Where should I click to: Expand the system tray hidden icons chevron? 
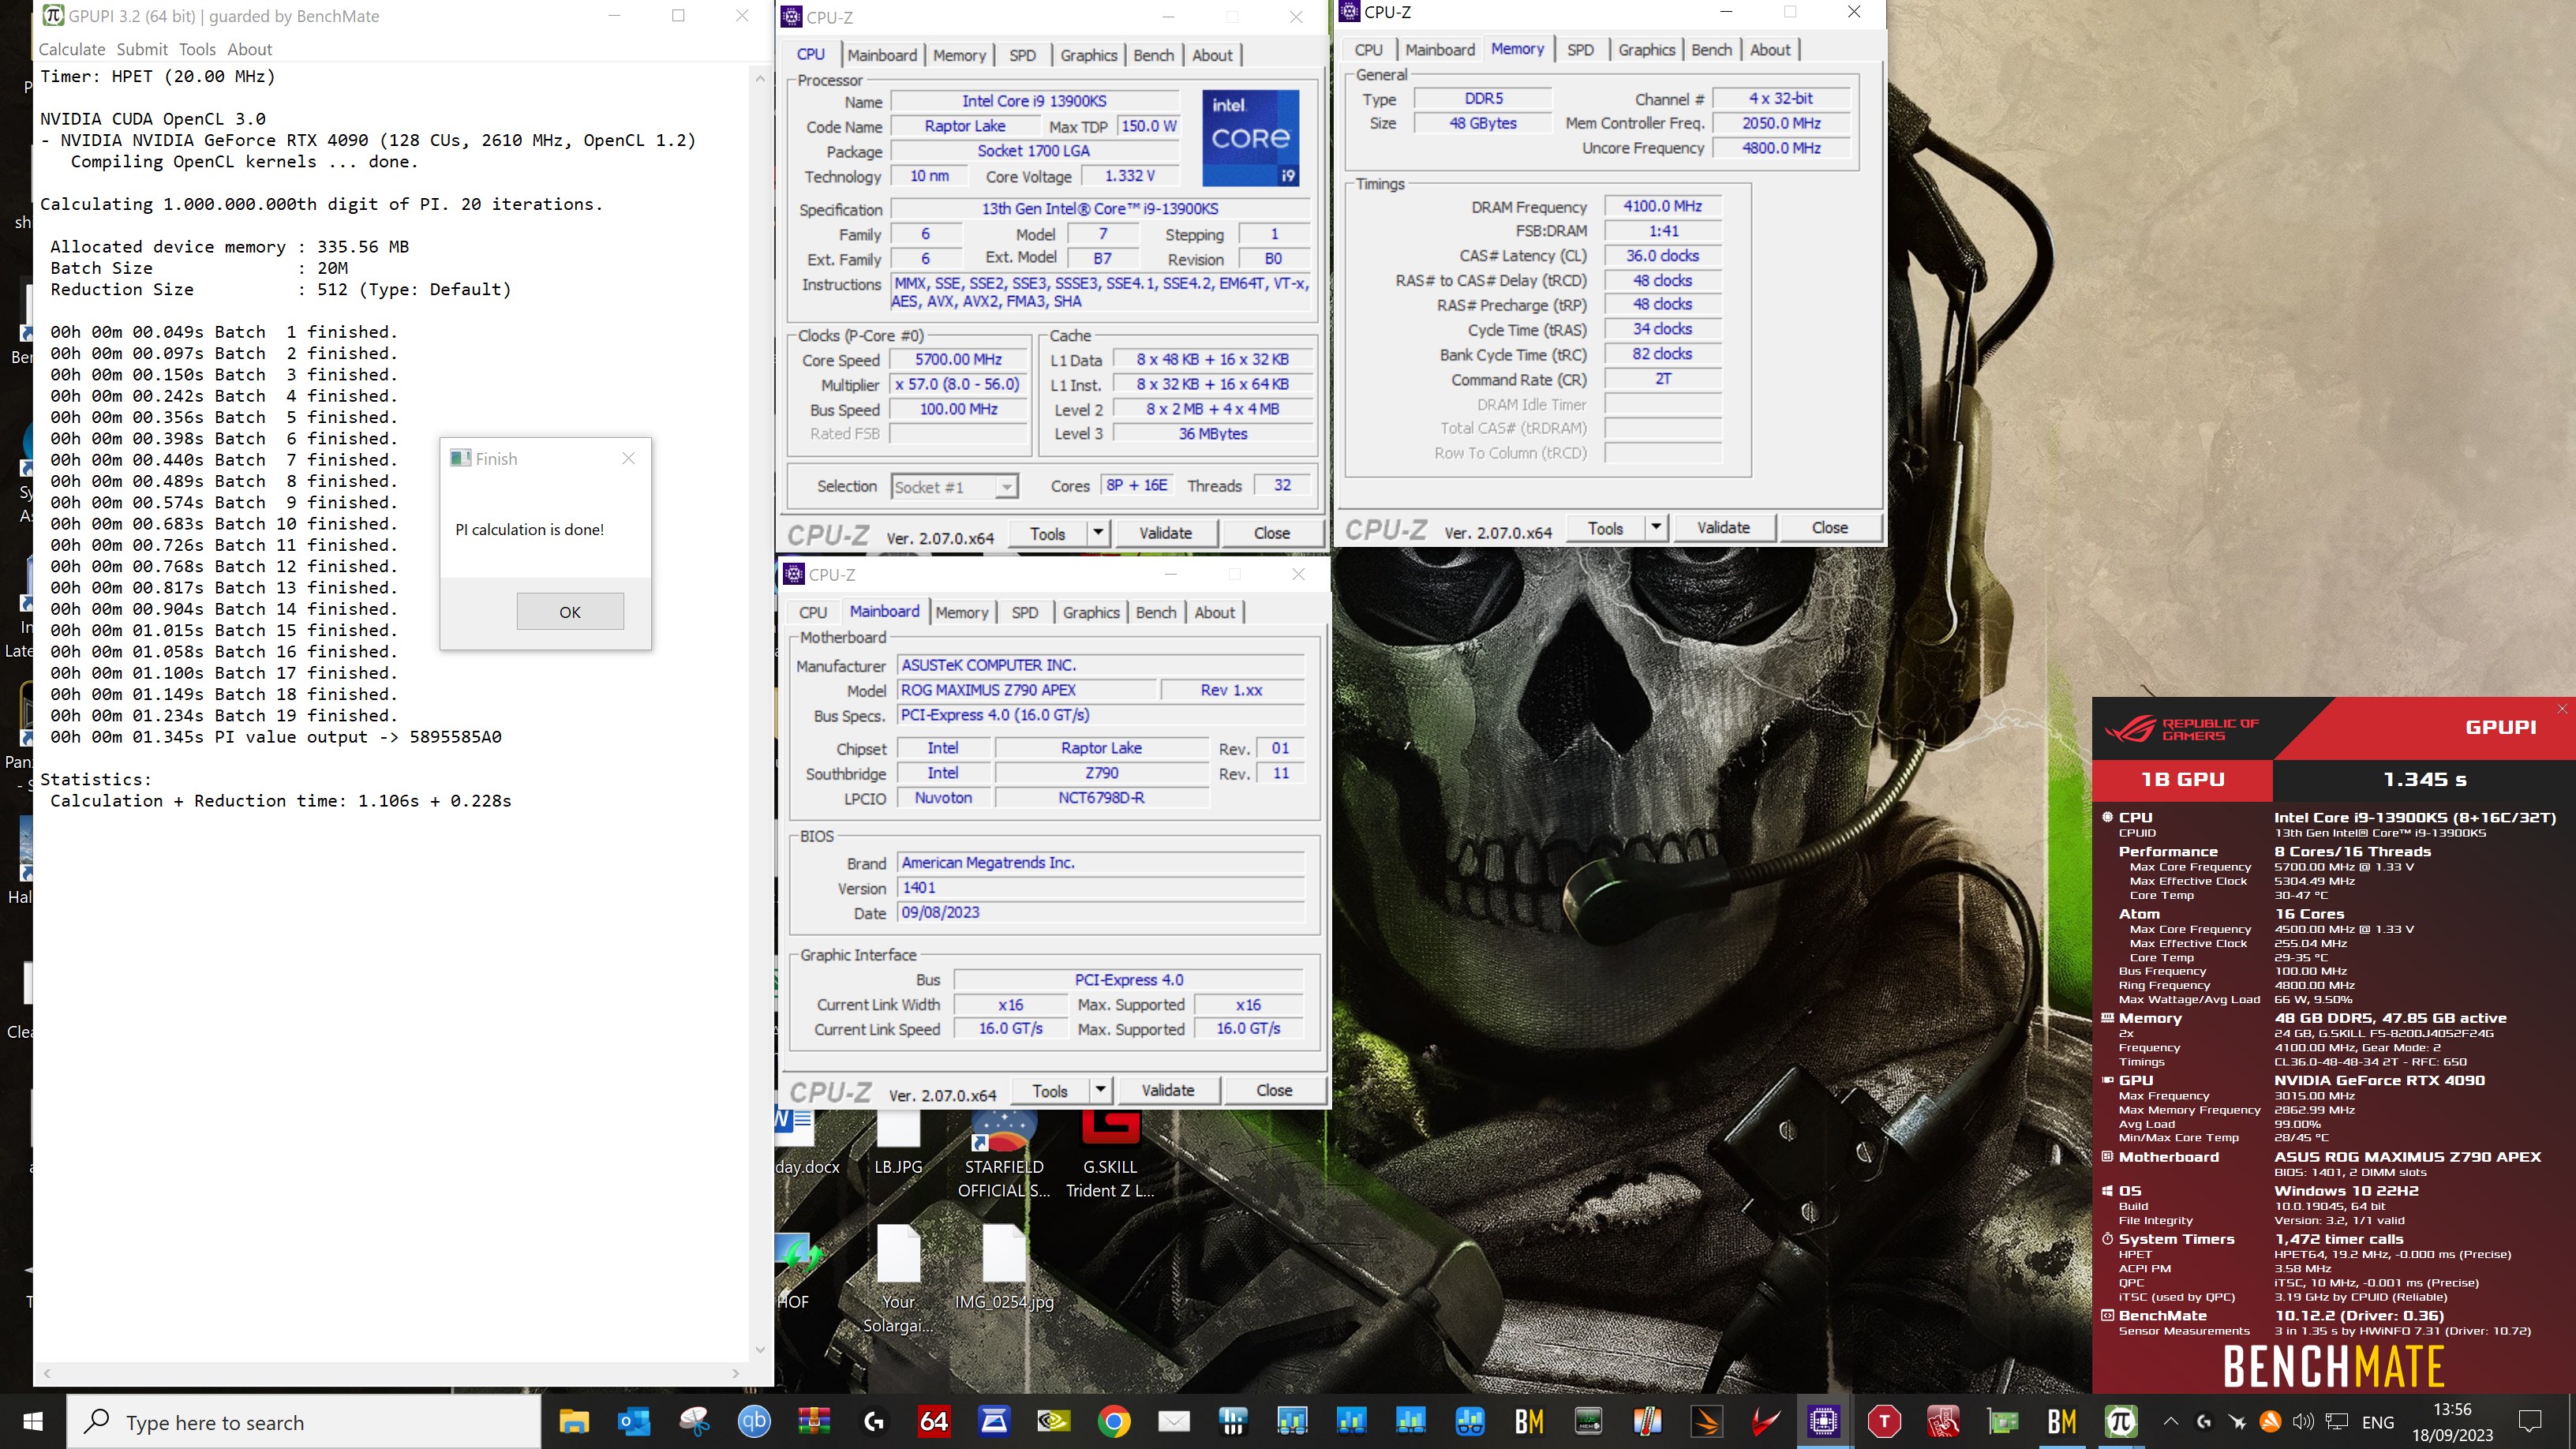[x=2171, y=1421]
